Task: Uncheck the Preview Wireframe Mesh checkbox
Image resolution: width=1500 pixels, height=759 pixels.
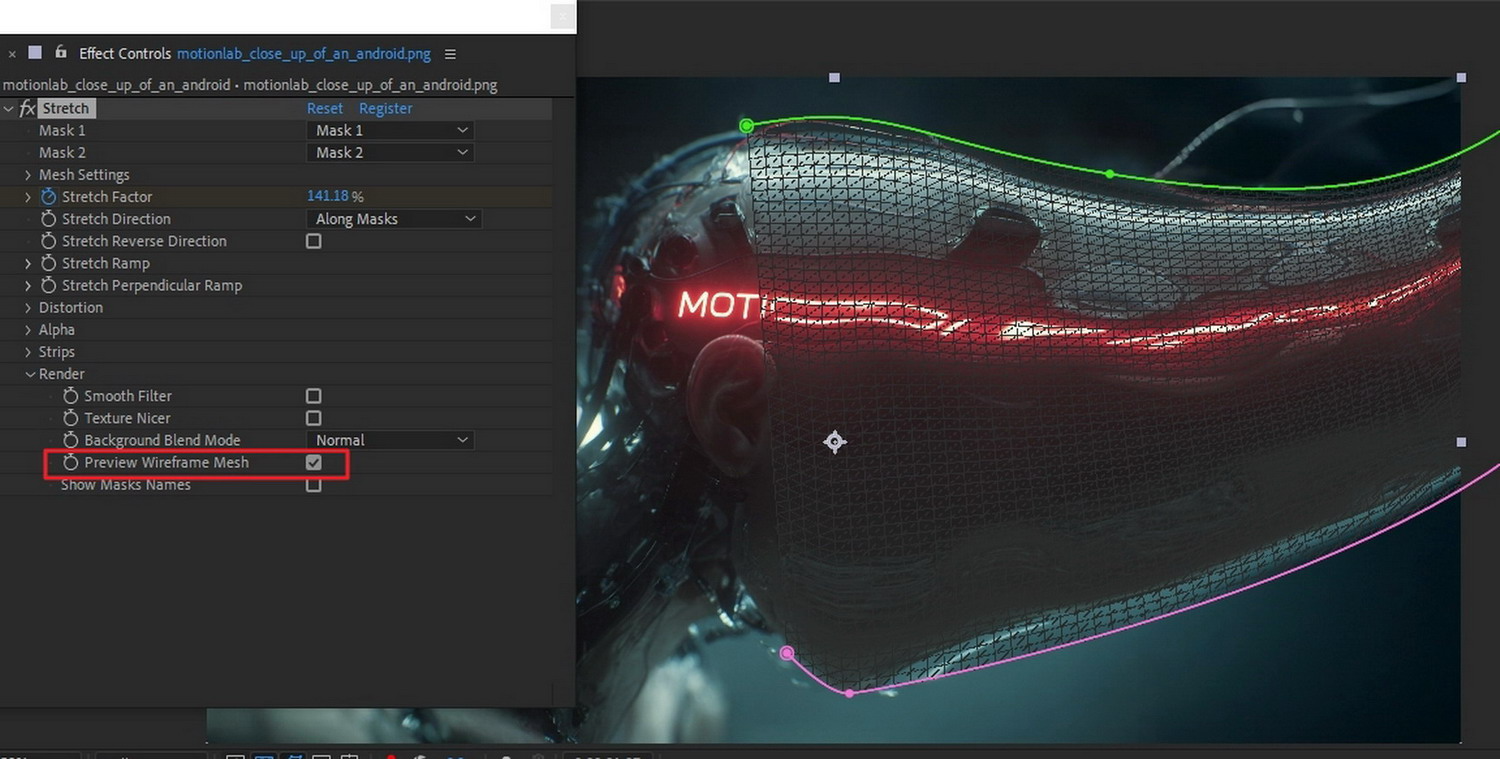Action: (314, 462)
